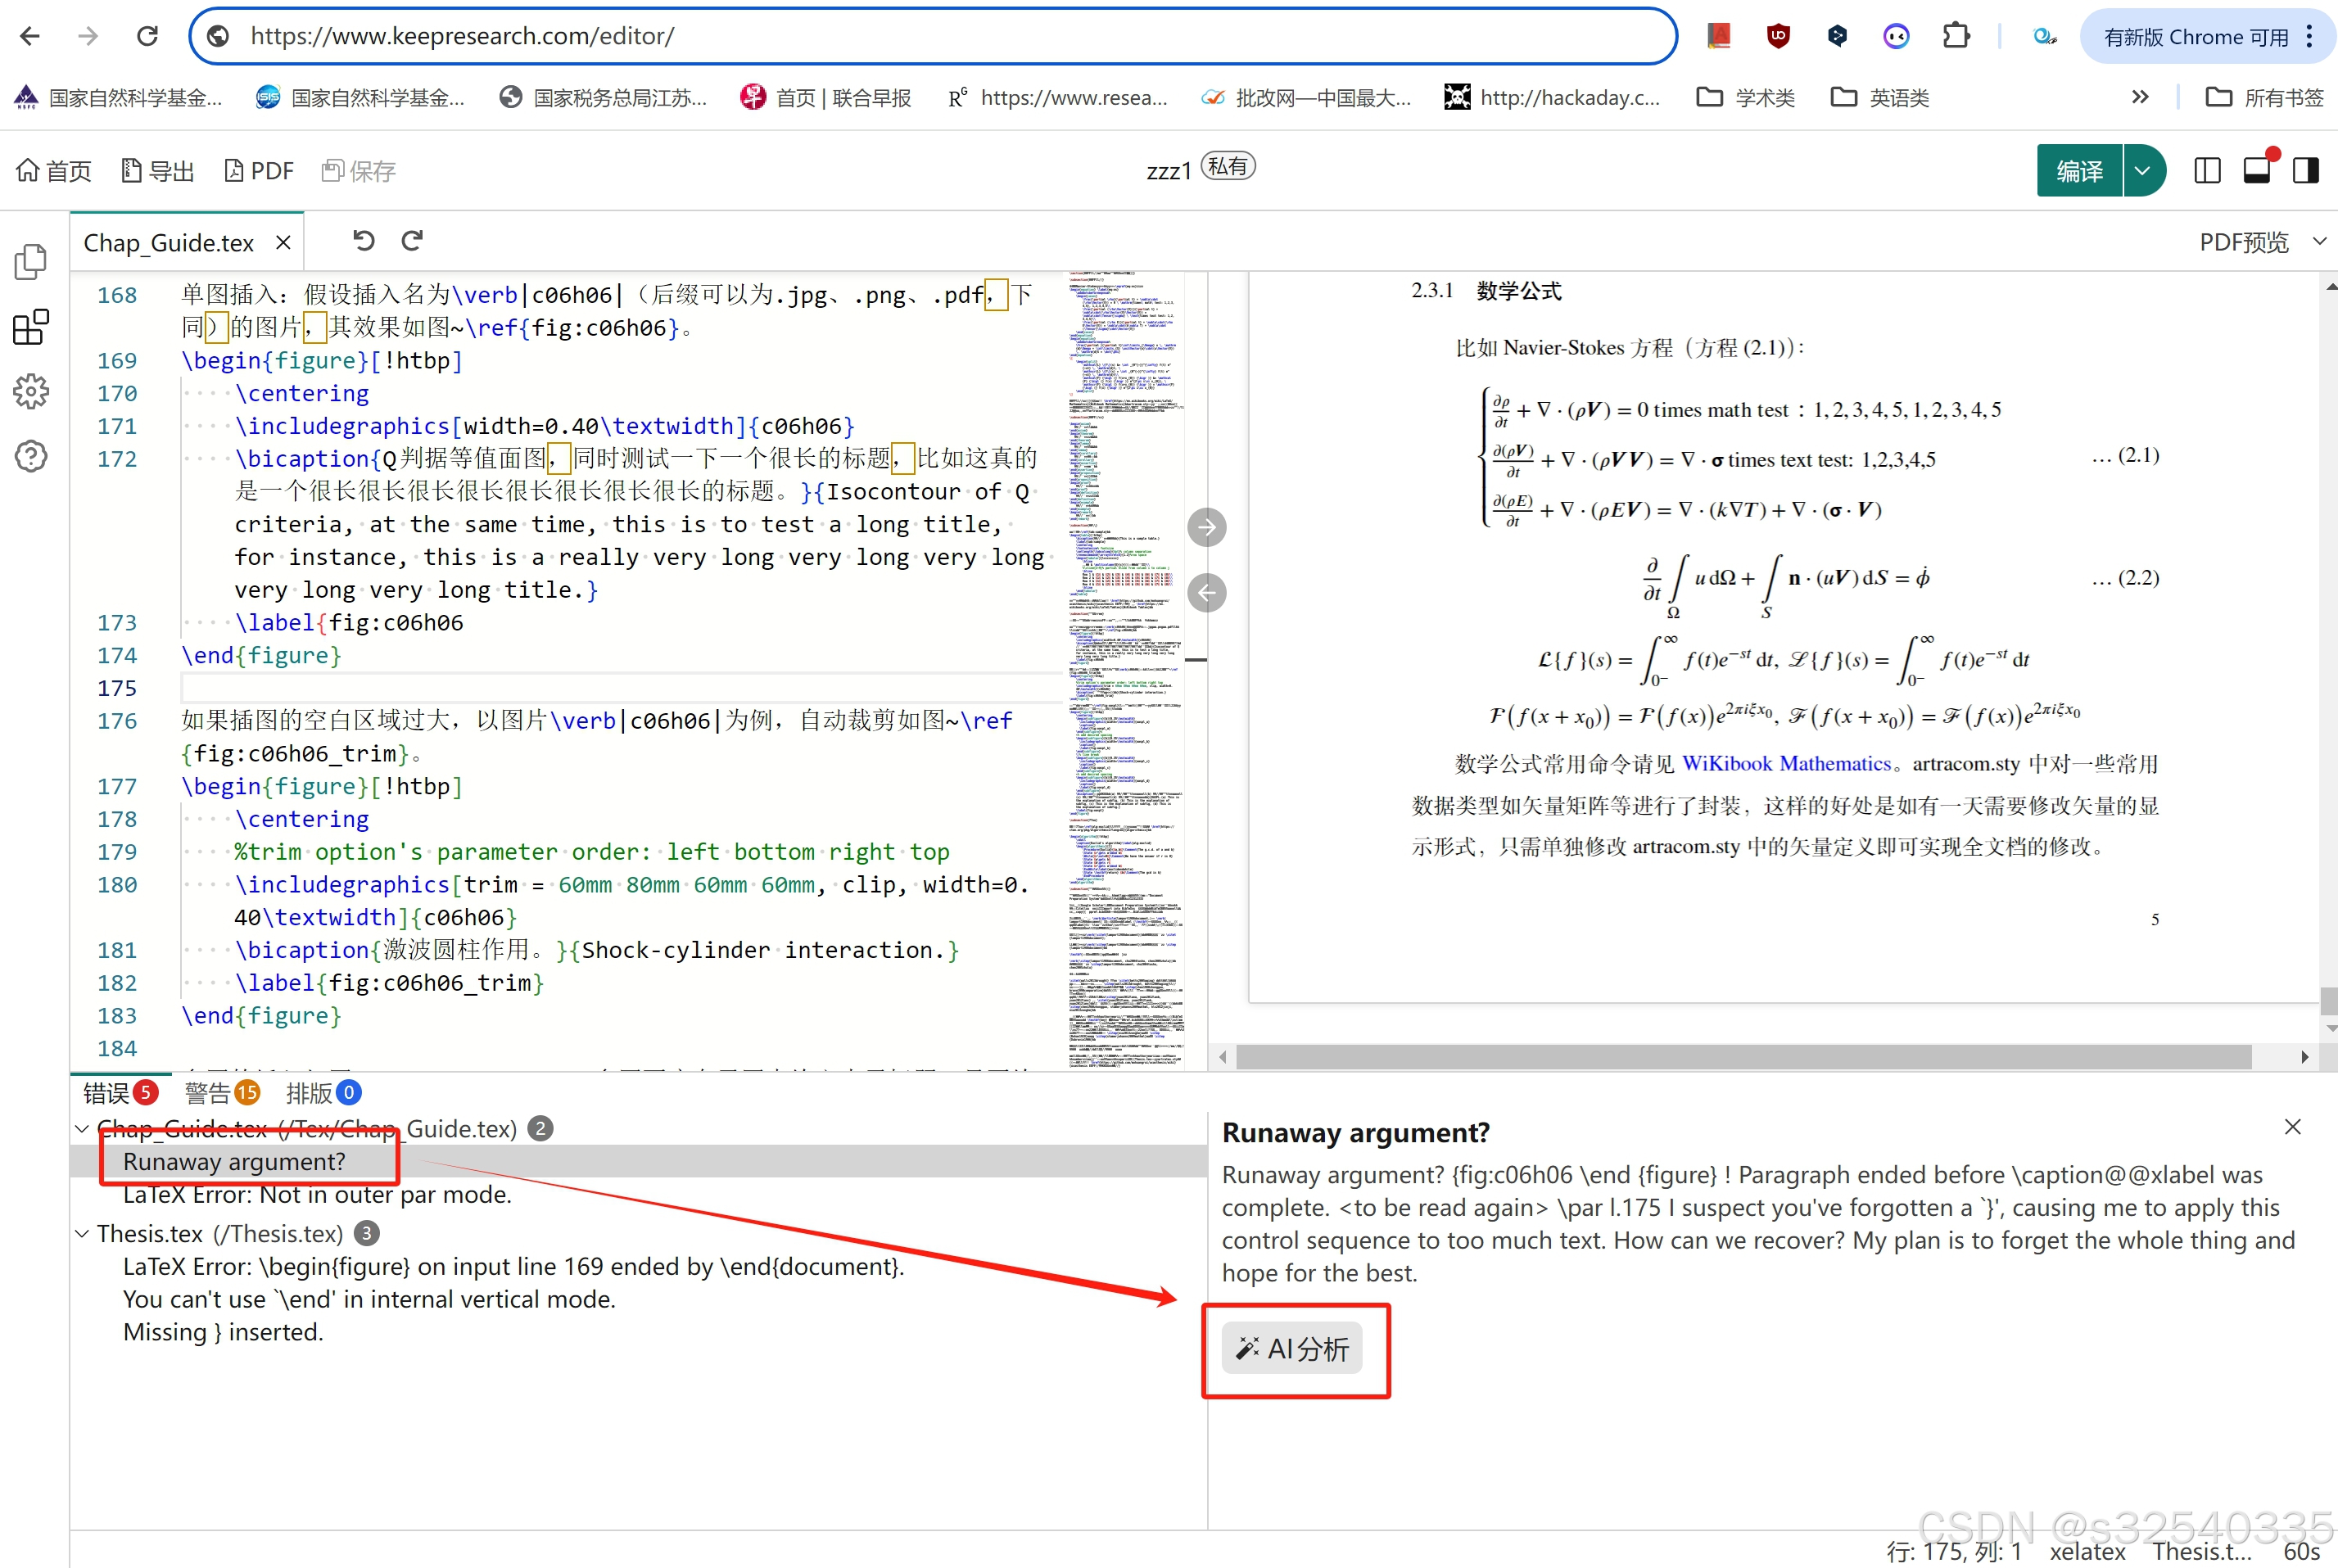Expand the PDF预览 dropdown chevron

point(2319,241)
